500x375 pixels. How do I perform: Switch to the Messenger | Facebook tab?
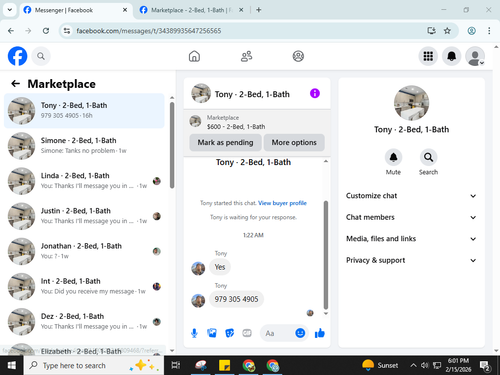click(x=75, y=10)
